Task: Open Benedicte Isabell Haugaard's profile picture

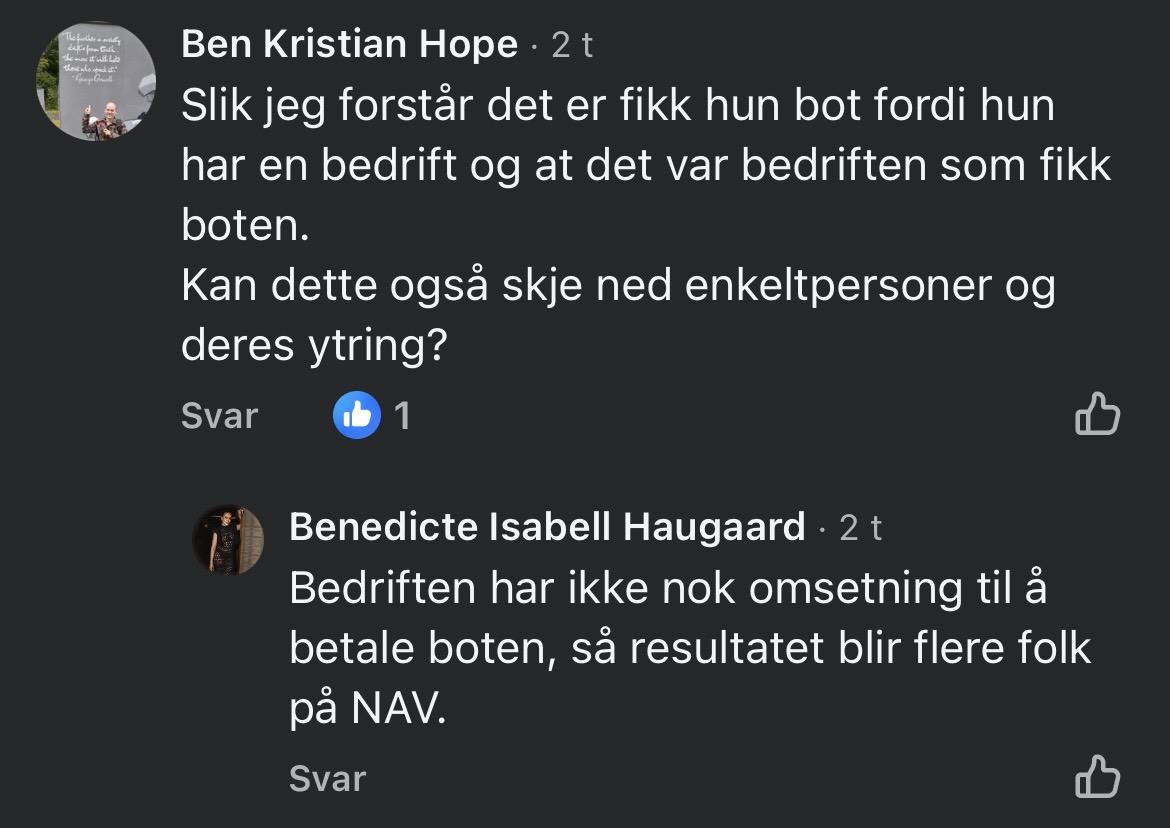Action: pos(228,540)
